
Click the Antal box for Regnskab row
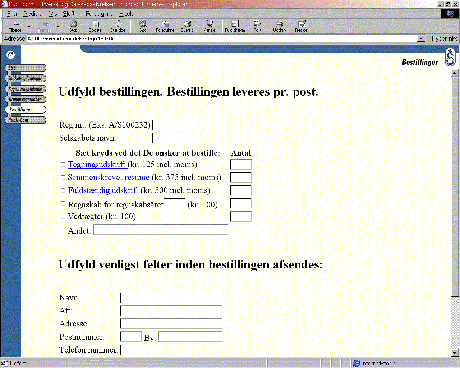(241, 203)
